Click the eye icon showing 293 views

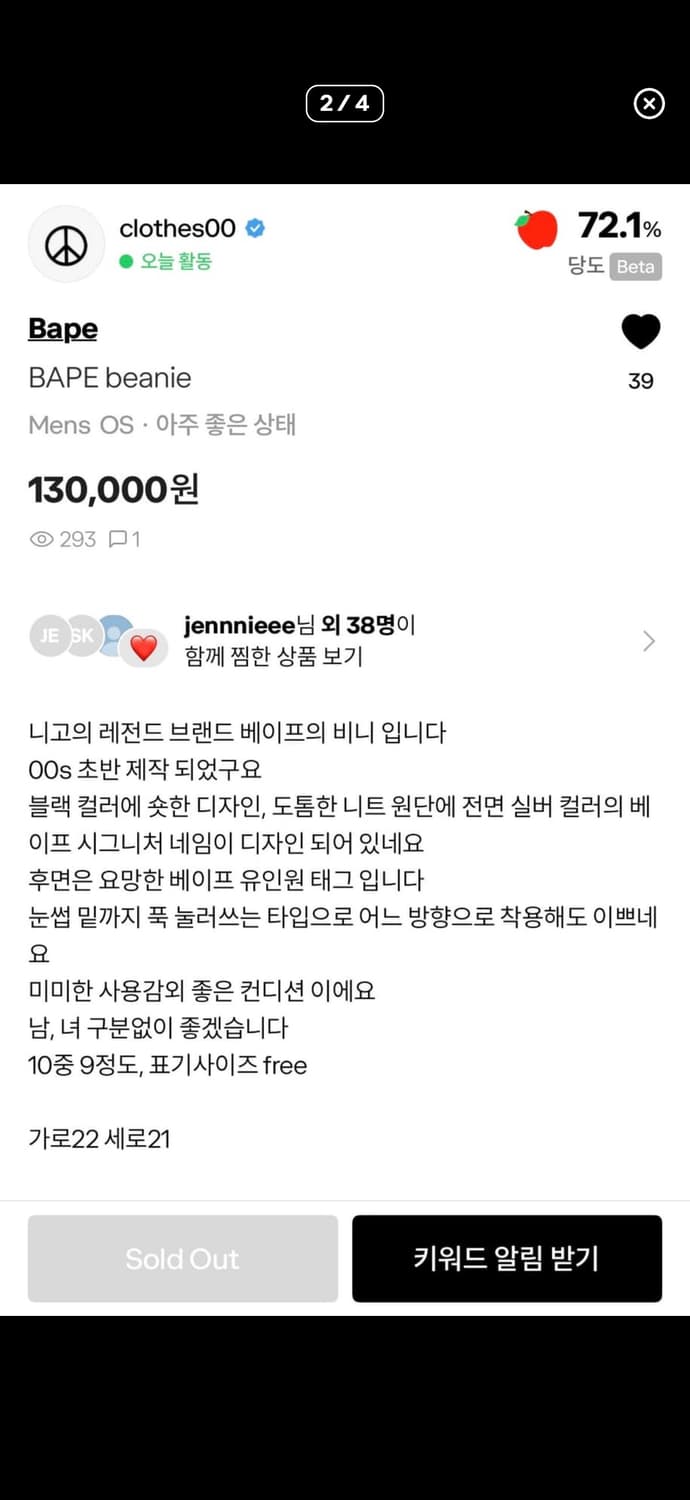tap(42, 539)
